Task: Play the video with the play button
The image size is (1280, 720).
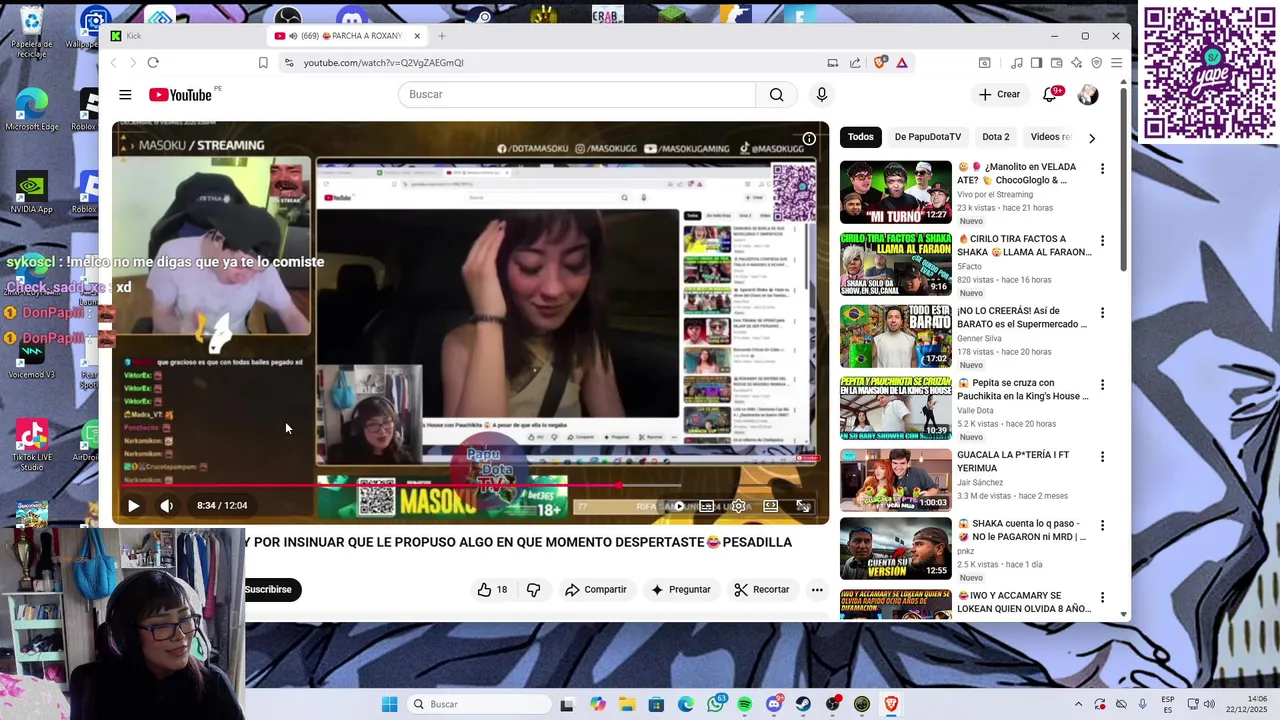Action: 133,506
